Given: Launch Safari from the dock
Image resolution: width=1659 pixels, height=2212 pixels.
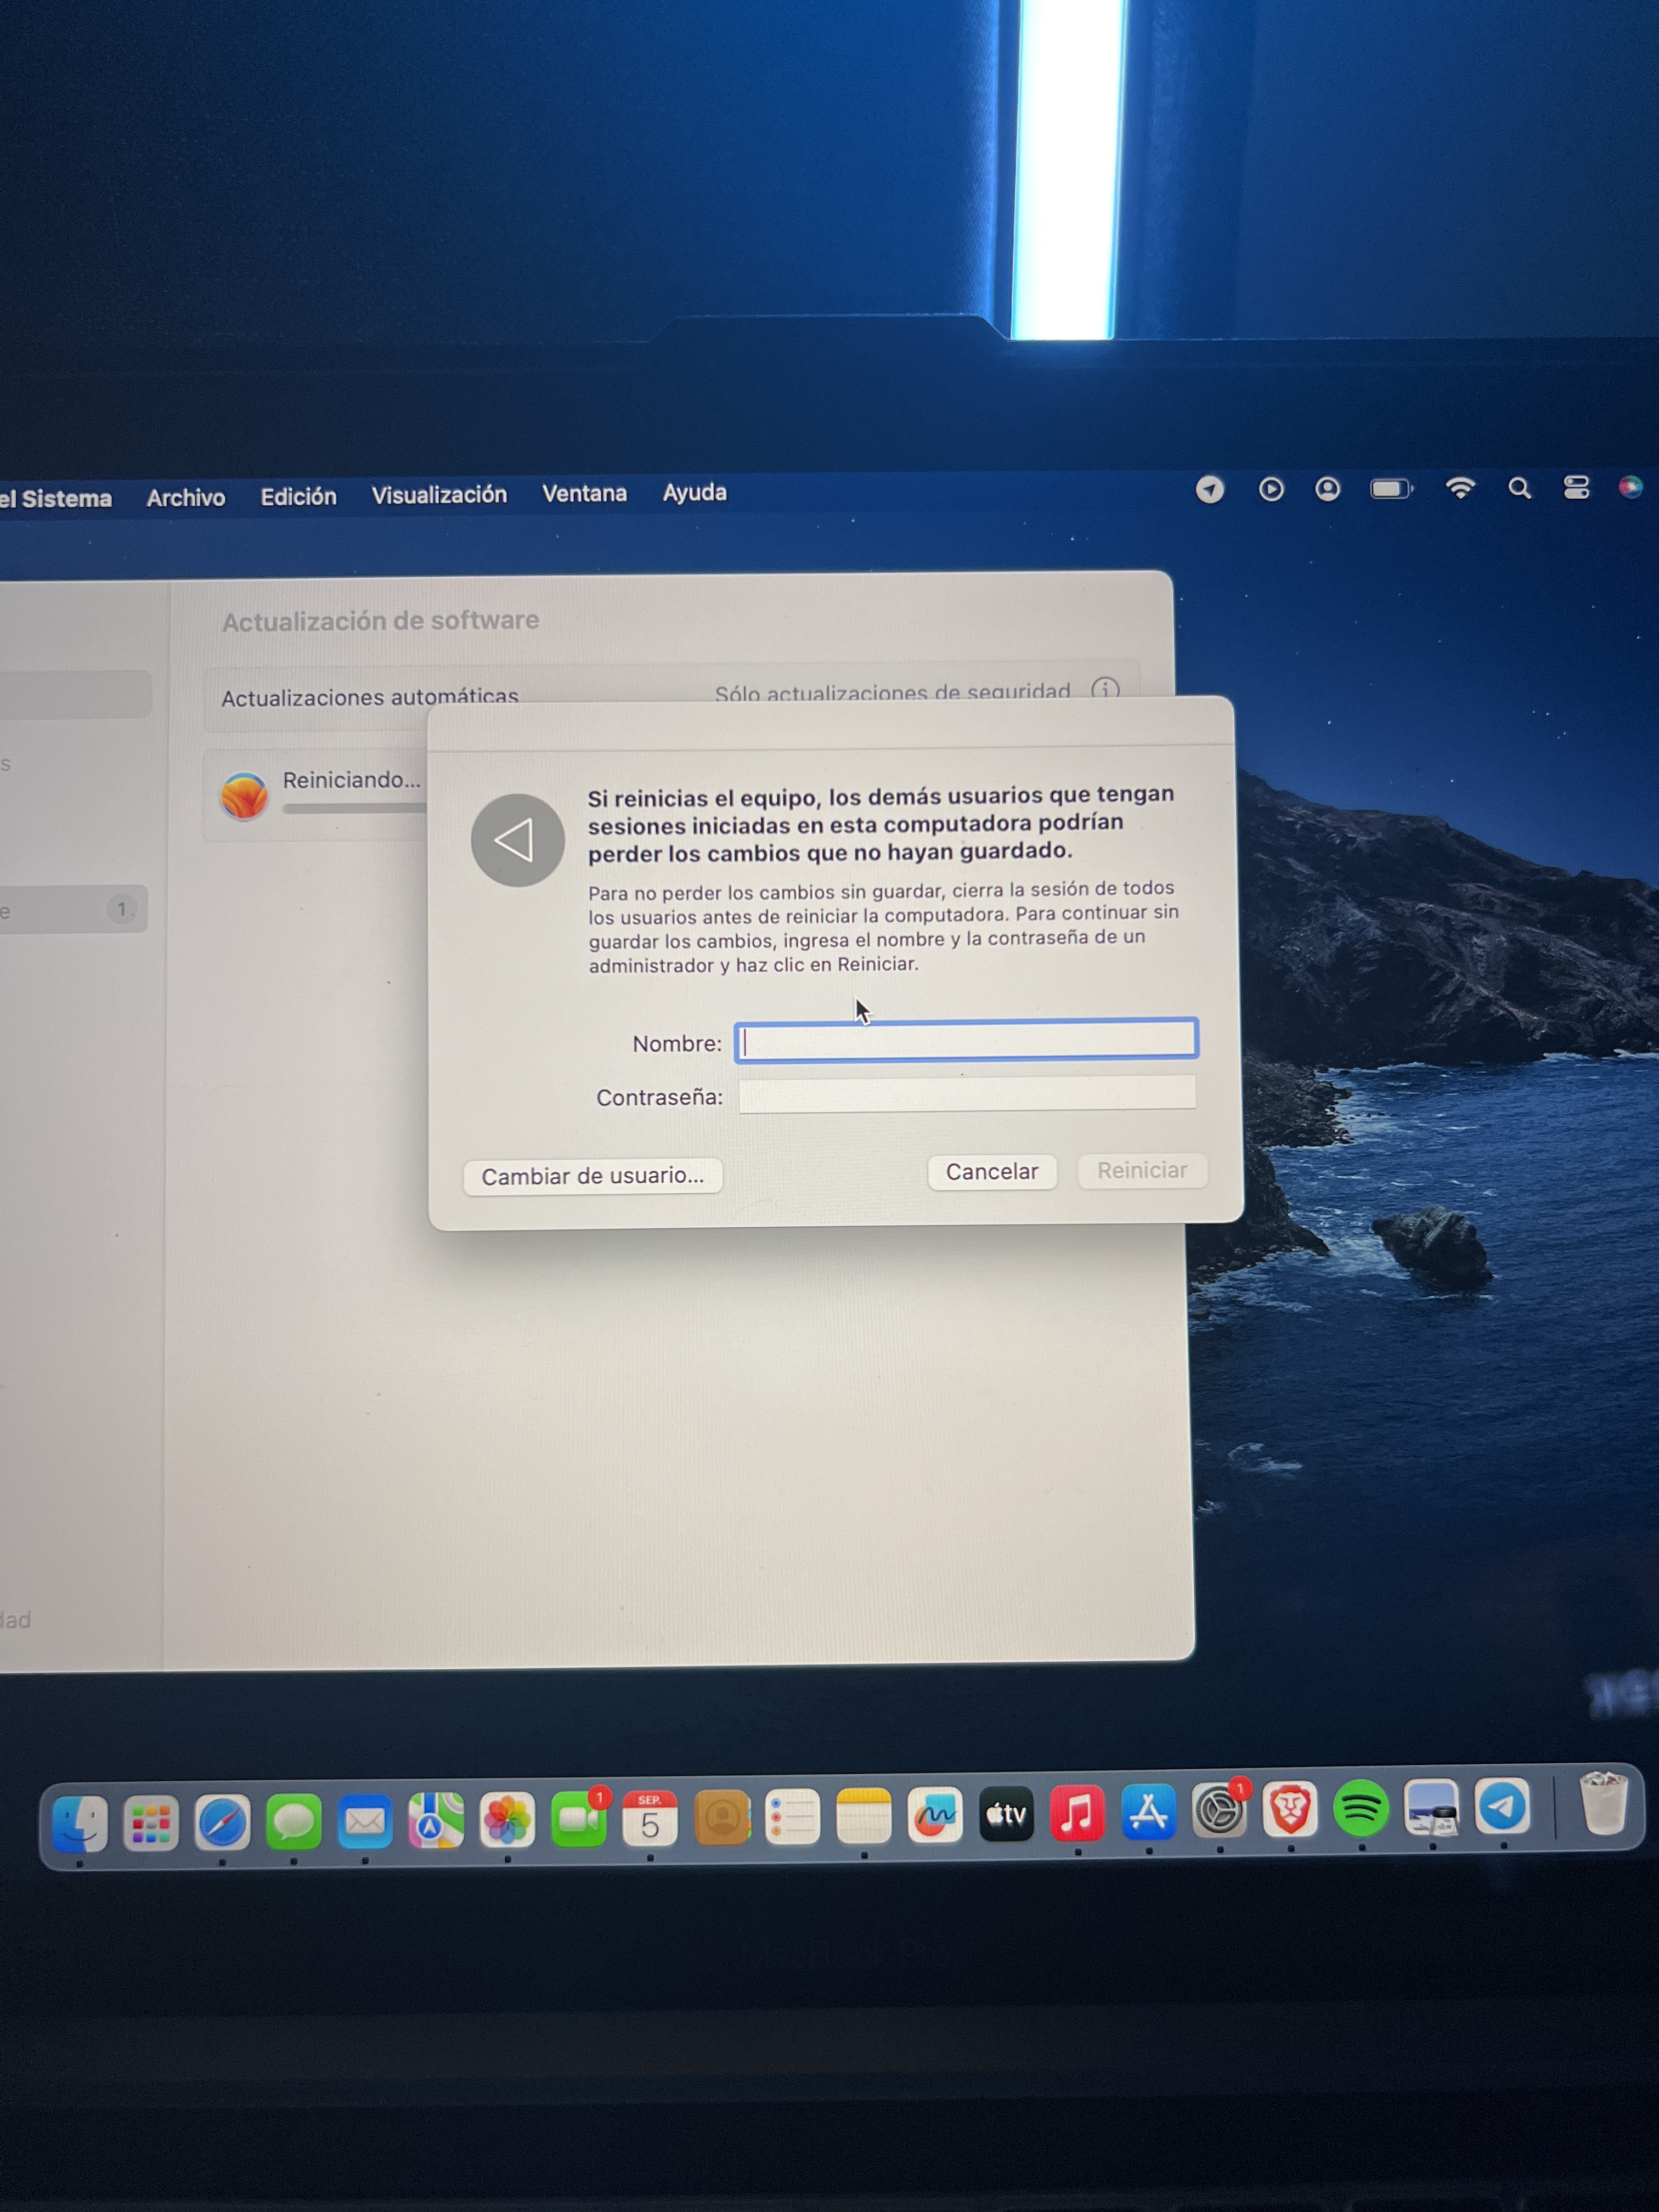Looking at the screenshot, I should tap(222, 1822).
